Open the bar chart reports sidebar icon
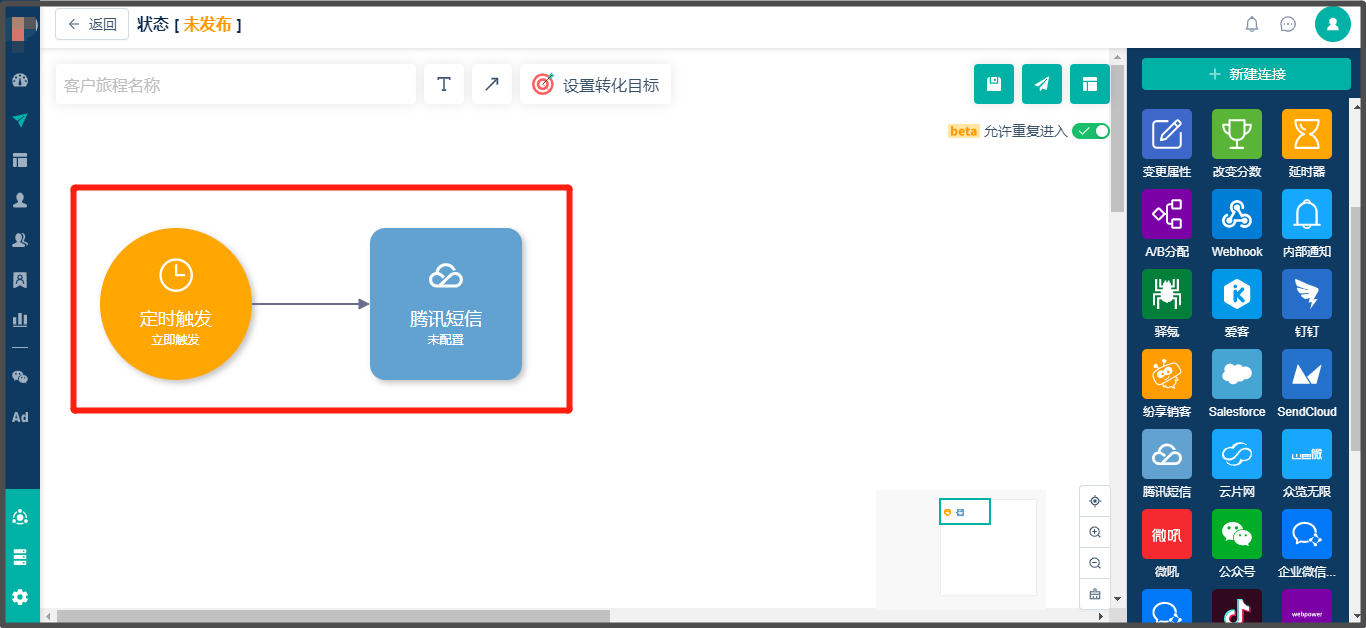Viewport: 1366px width, 628px height. (x=20, y=320)
